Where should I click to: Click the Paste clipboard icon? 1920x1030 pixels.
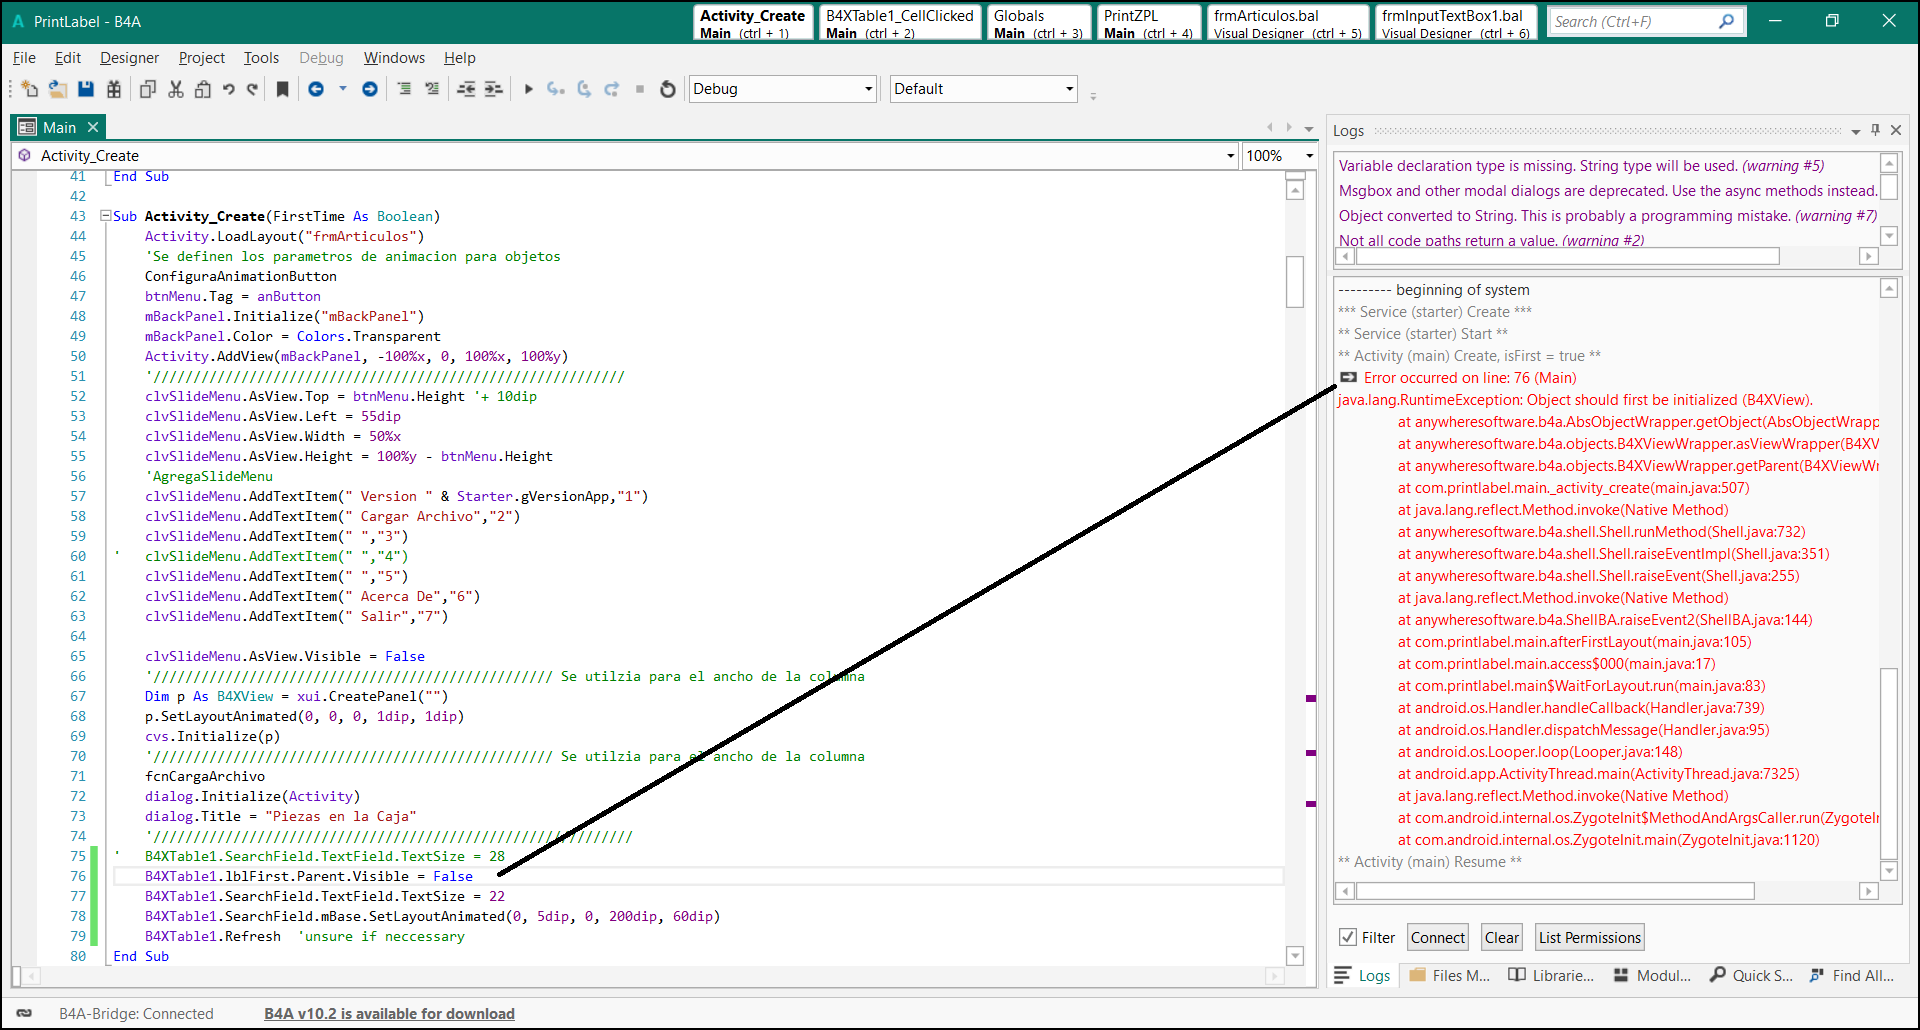[x=203, y=89]
